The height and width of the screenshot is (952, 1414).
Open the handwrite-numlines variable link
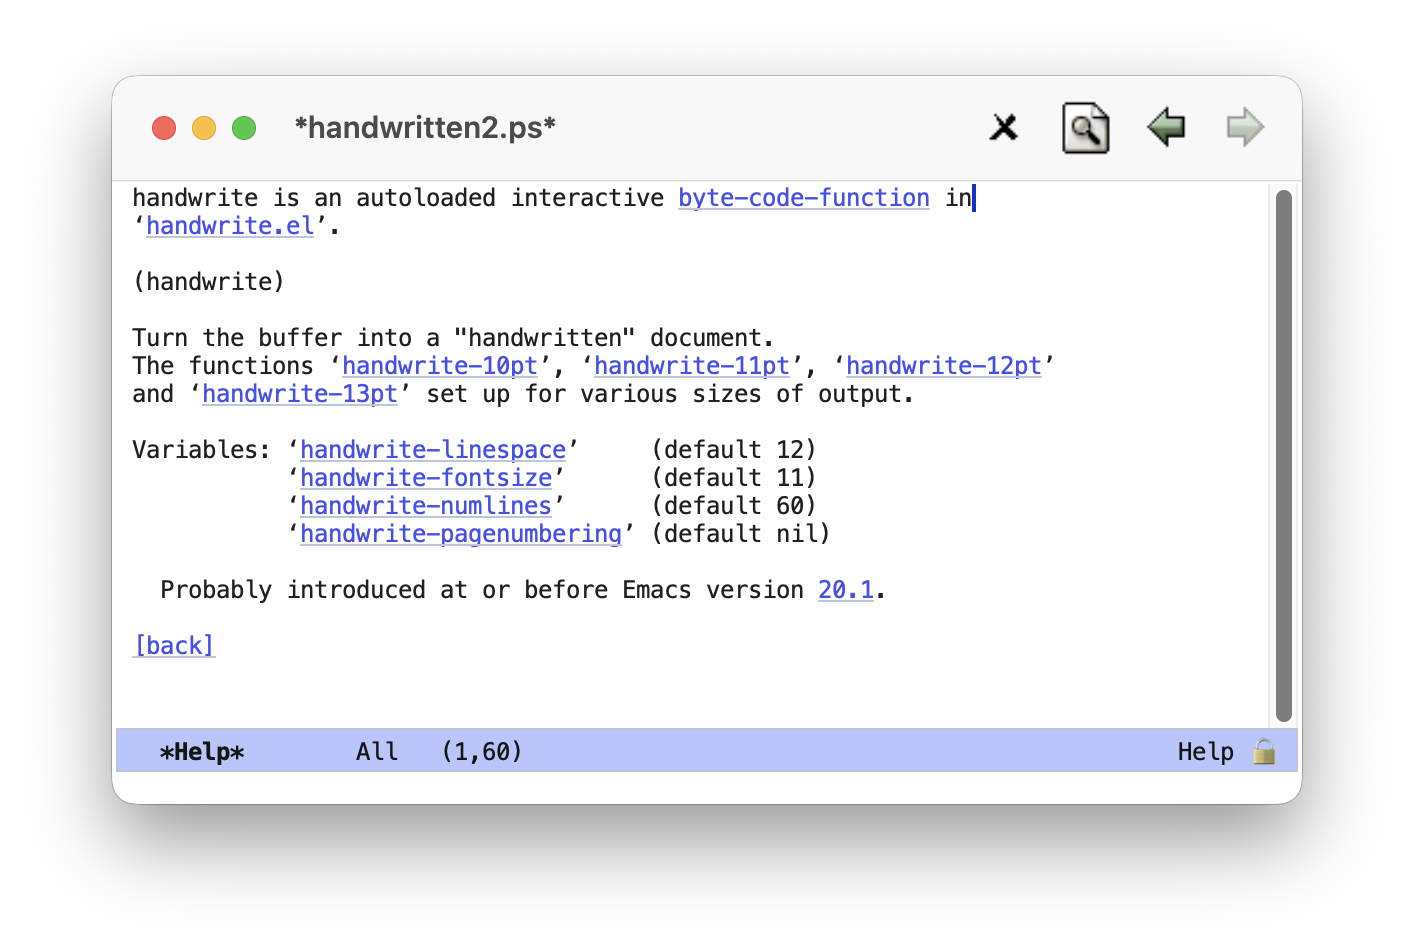pyautogui.click(x=426, y=506)
